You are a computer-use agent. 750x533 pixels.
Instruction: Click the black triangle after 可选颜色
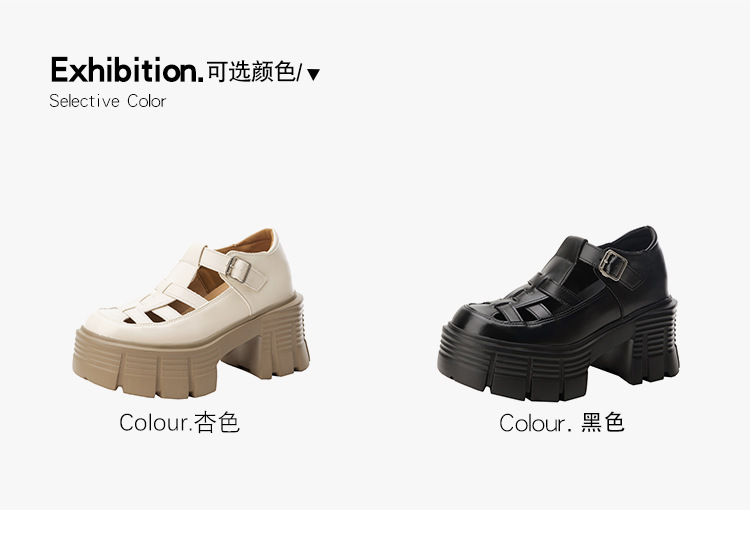pos(313,75)
